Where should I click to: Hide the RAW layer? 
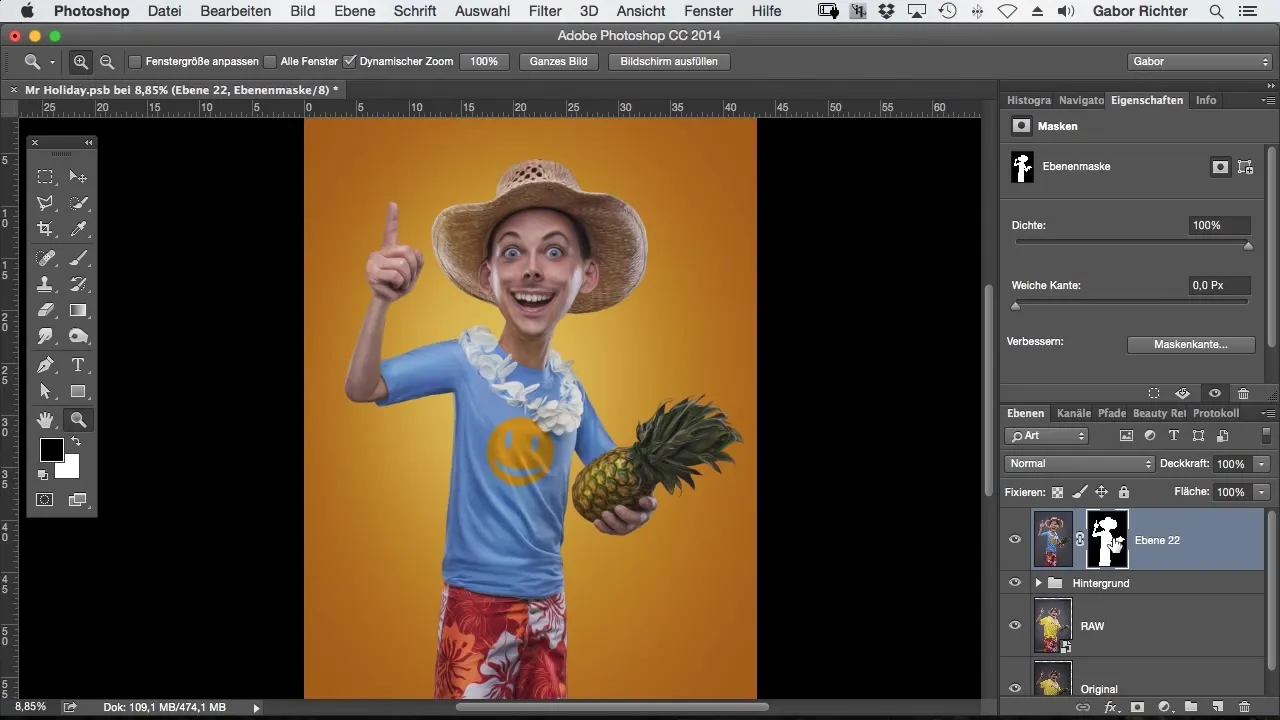(1015, 626)
